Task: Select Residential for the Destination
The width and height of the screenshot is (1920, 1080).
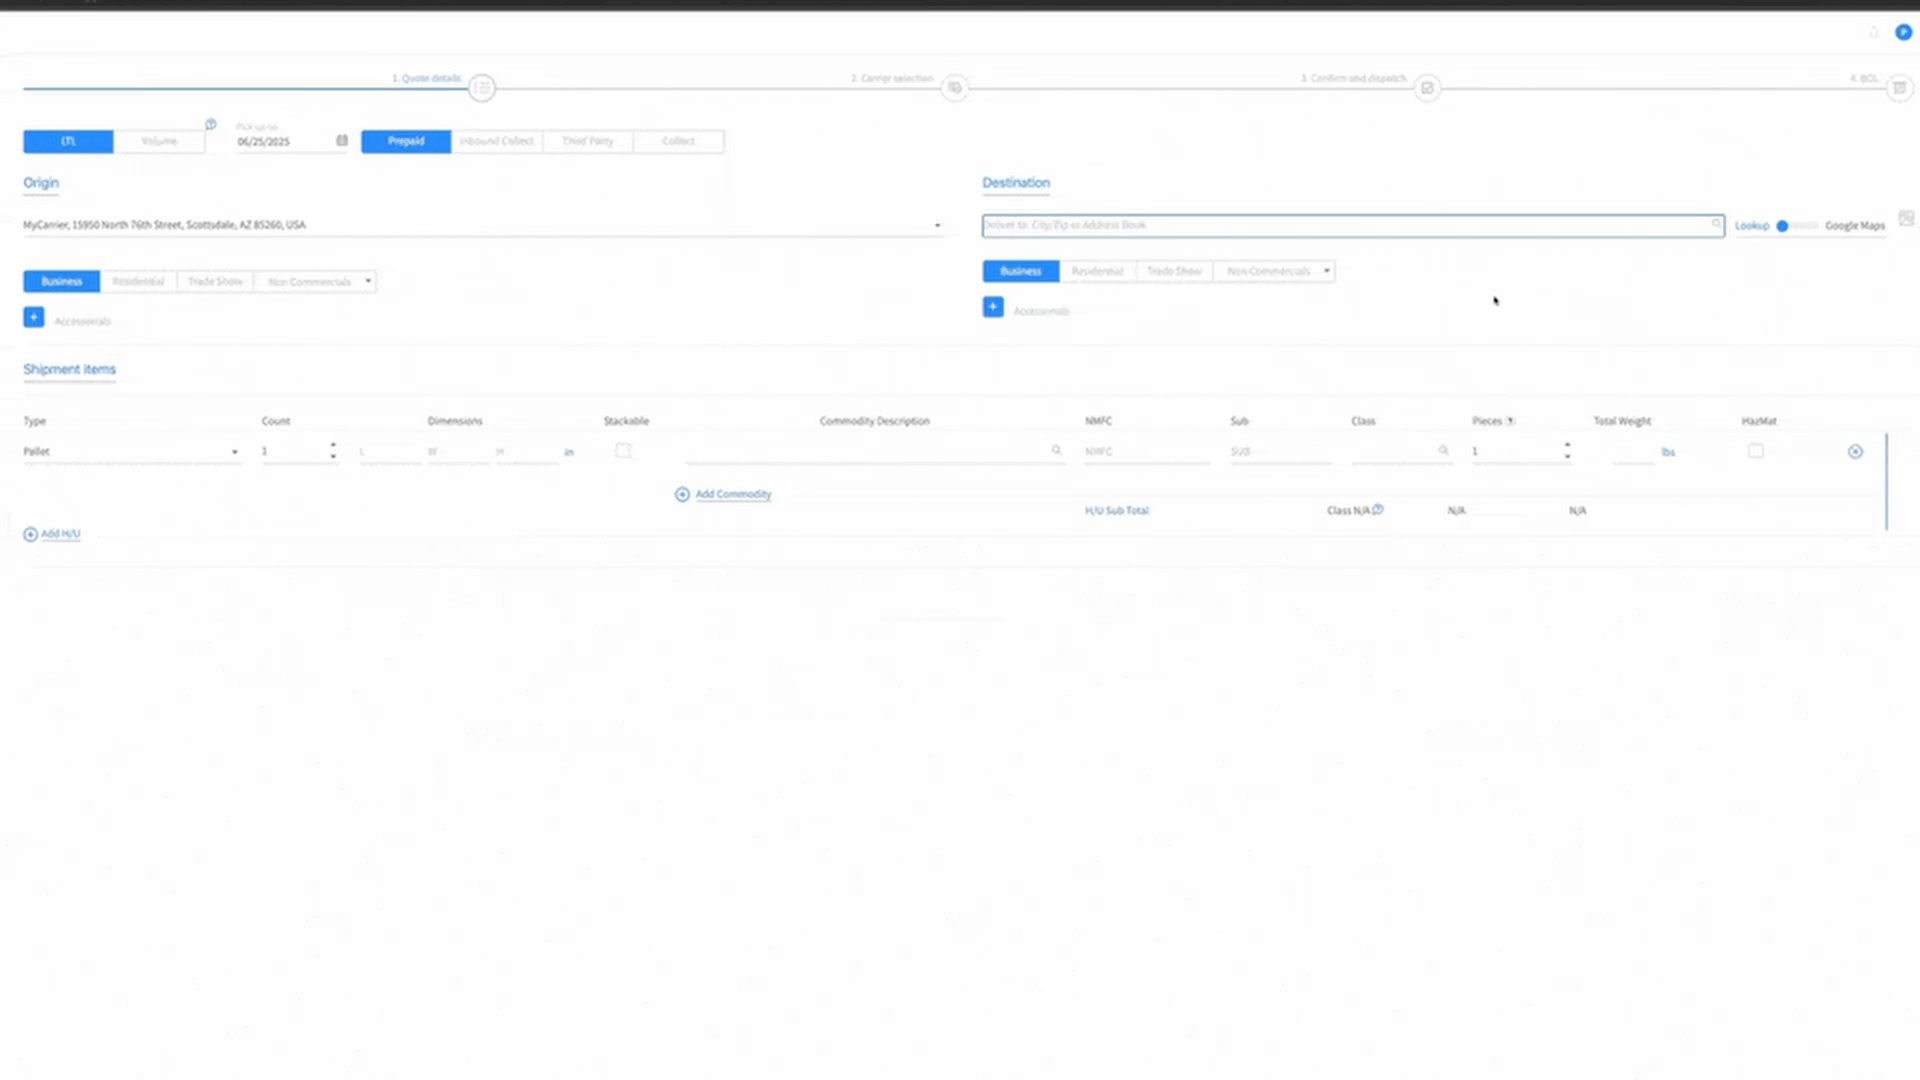Action: (x=1098, y=271)
